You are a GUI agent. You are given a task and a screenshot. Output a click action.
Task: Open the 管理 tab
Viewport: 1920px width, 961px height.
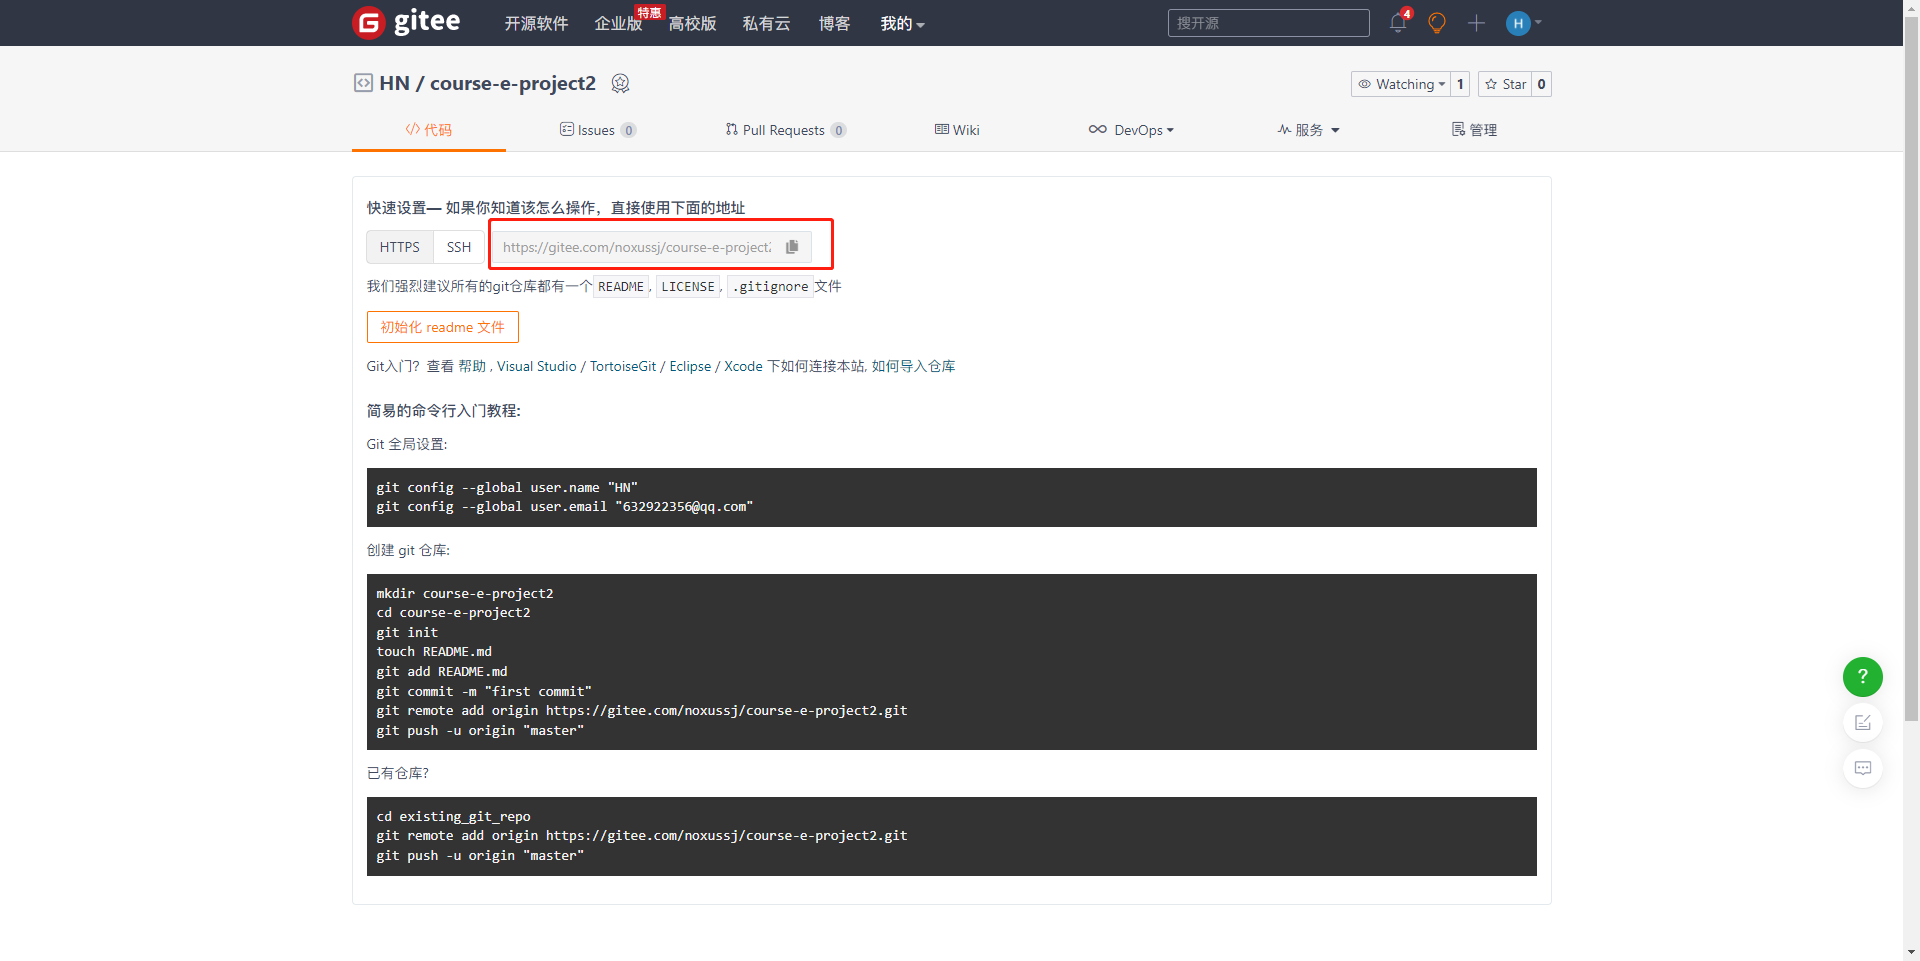(1474, 130)
